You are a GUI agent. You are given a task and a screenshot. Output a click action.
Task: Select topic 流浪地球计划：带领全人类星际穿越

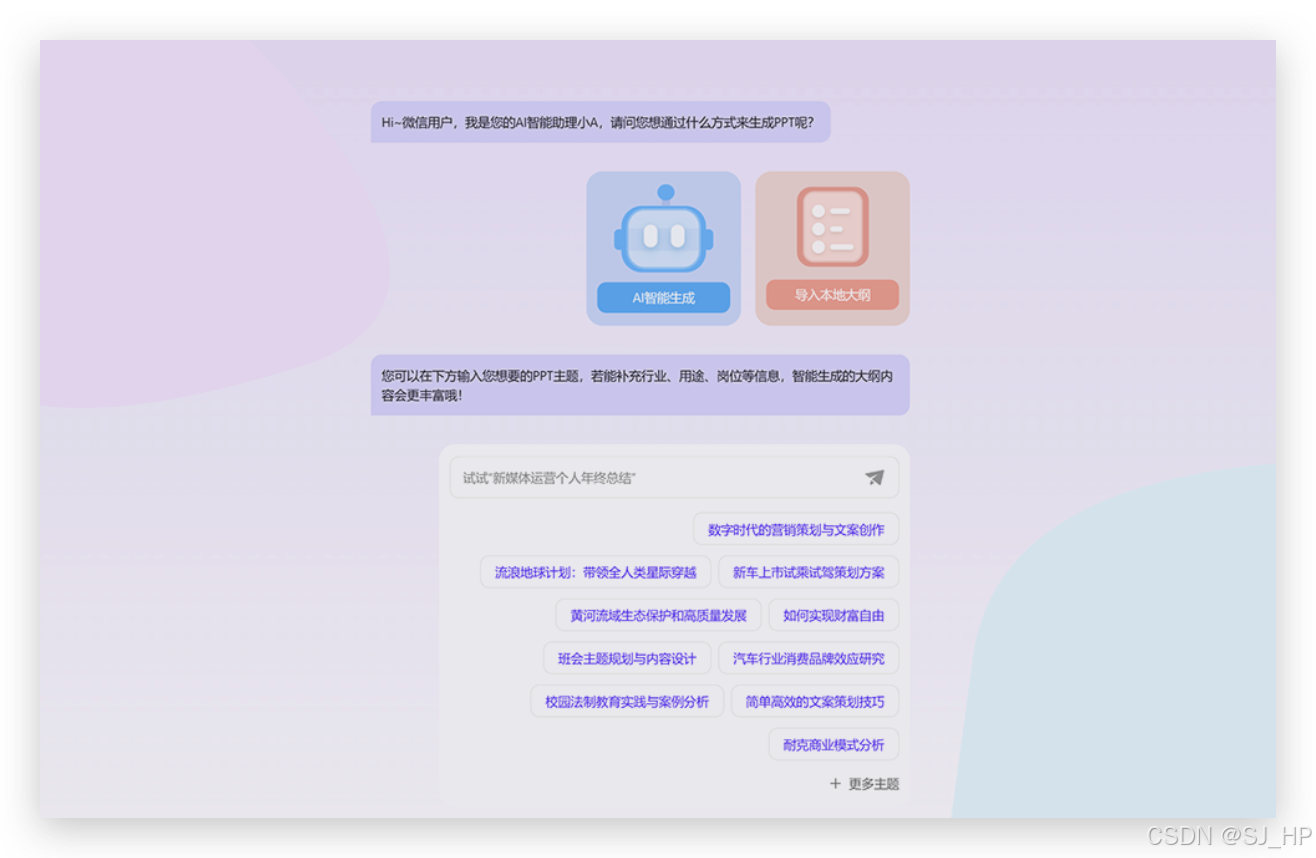595,573
